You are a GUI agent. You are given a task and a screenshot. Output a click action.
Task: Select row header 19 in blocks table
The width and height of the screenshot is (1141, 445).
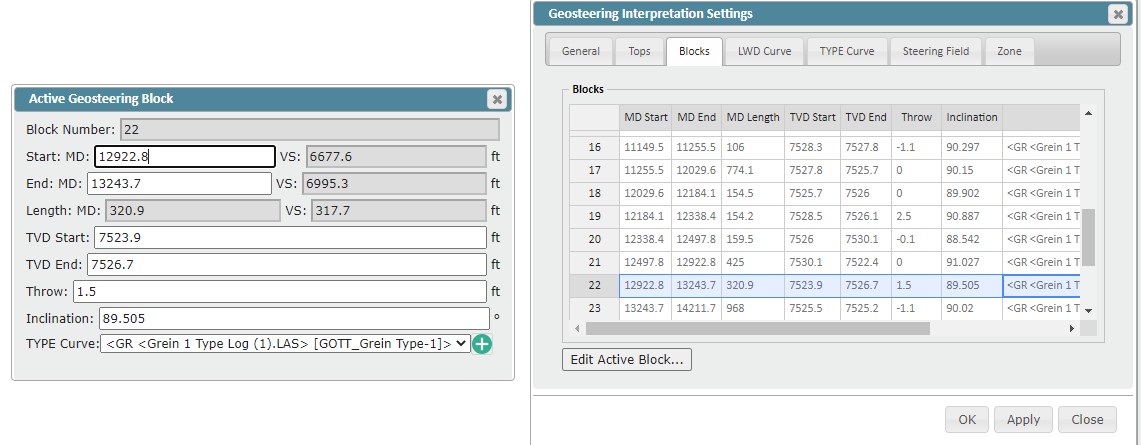(x=595, y=216)
